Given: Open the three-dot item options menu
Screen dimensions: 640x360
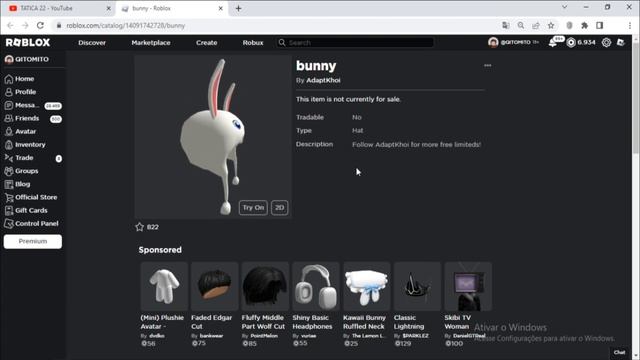Looking at the screenshot, I should [x=487, y=65].
